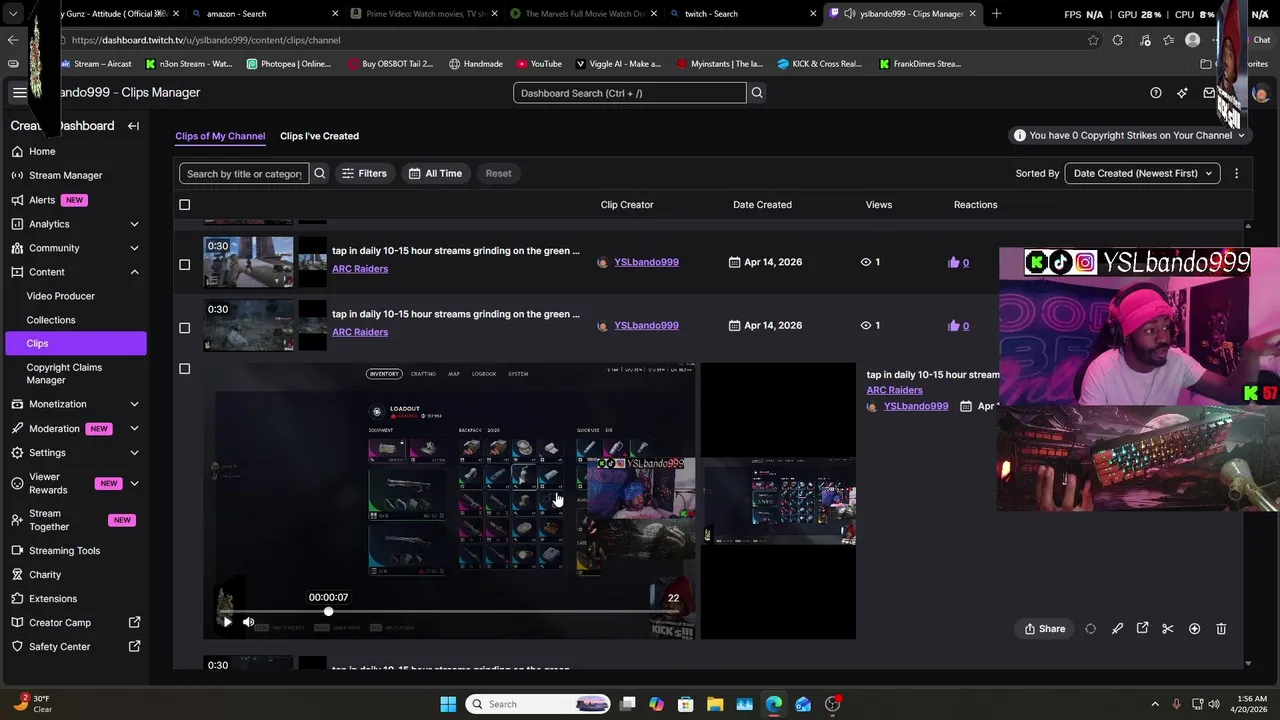Run clip search with the magnifier icon
1280x720 pixels.
click(320, 173)
